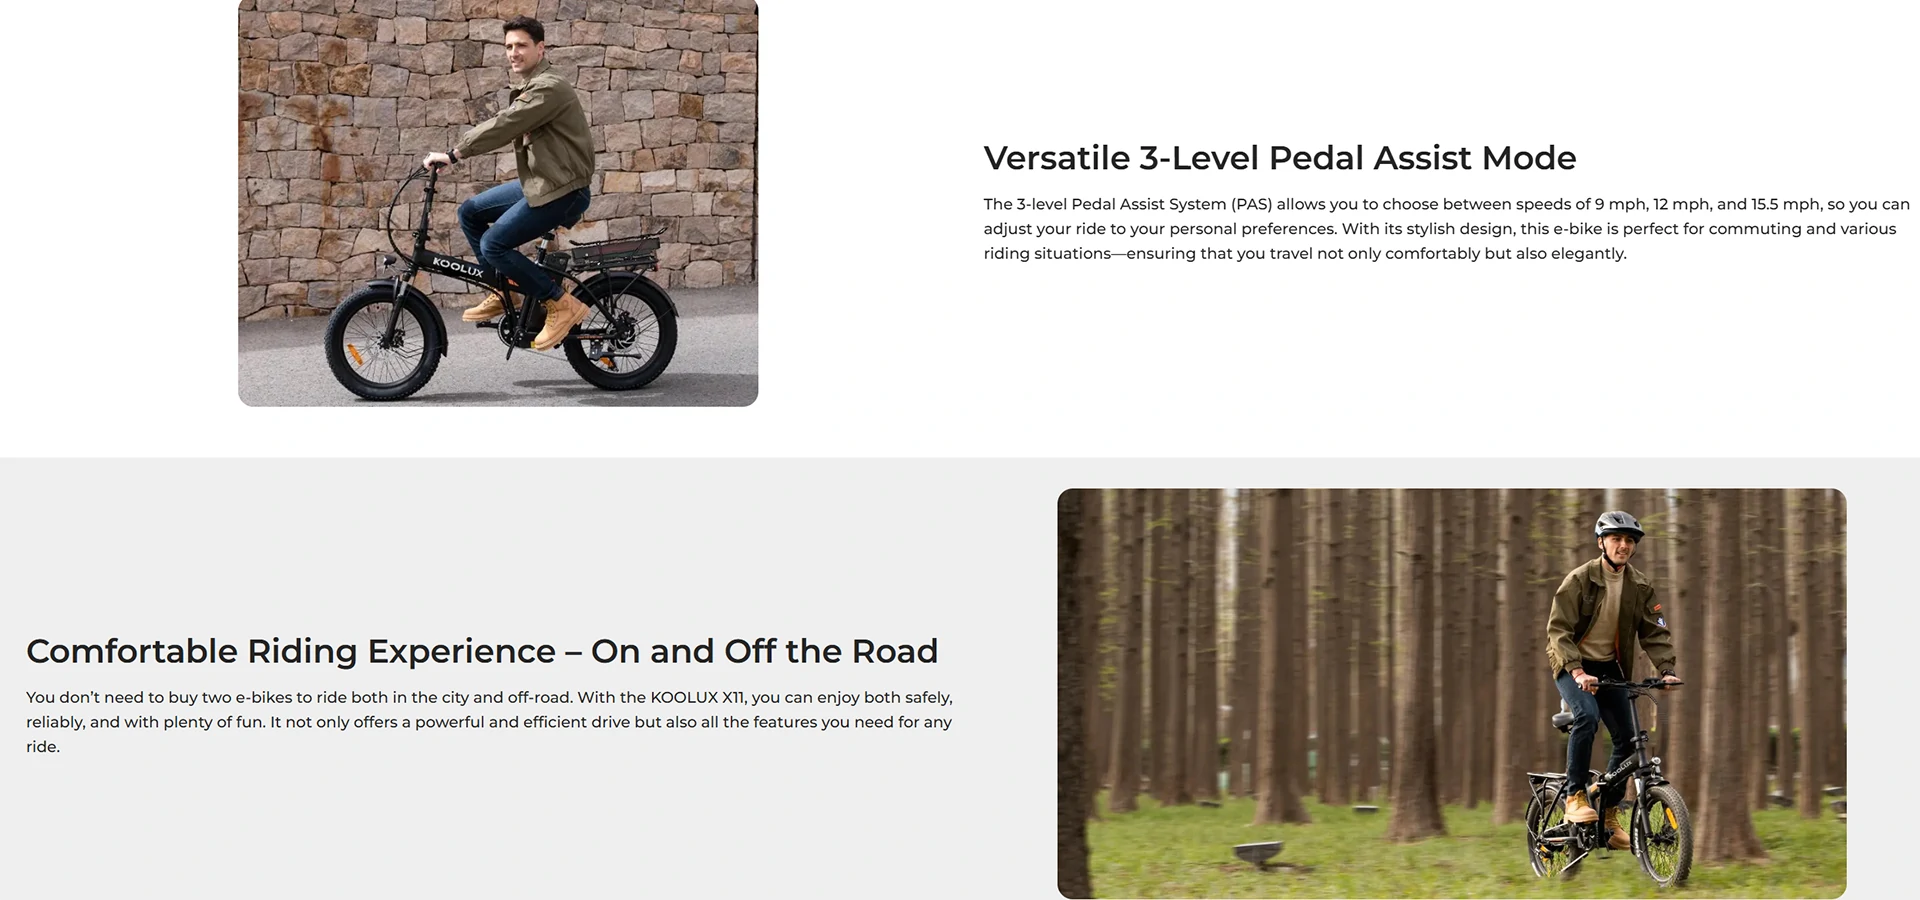1920x900 pixels.
Task: Click the "15.5 mph" speed text
Action: (1785, 204)
